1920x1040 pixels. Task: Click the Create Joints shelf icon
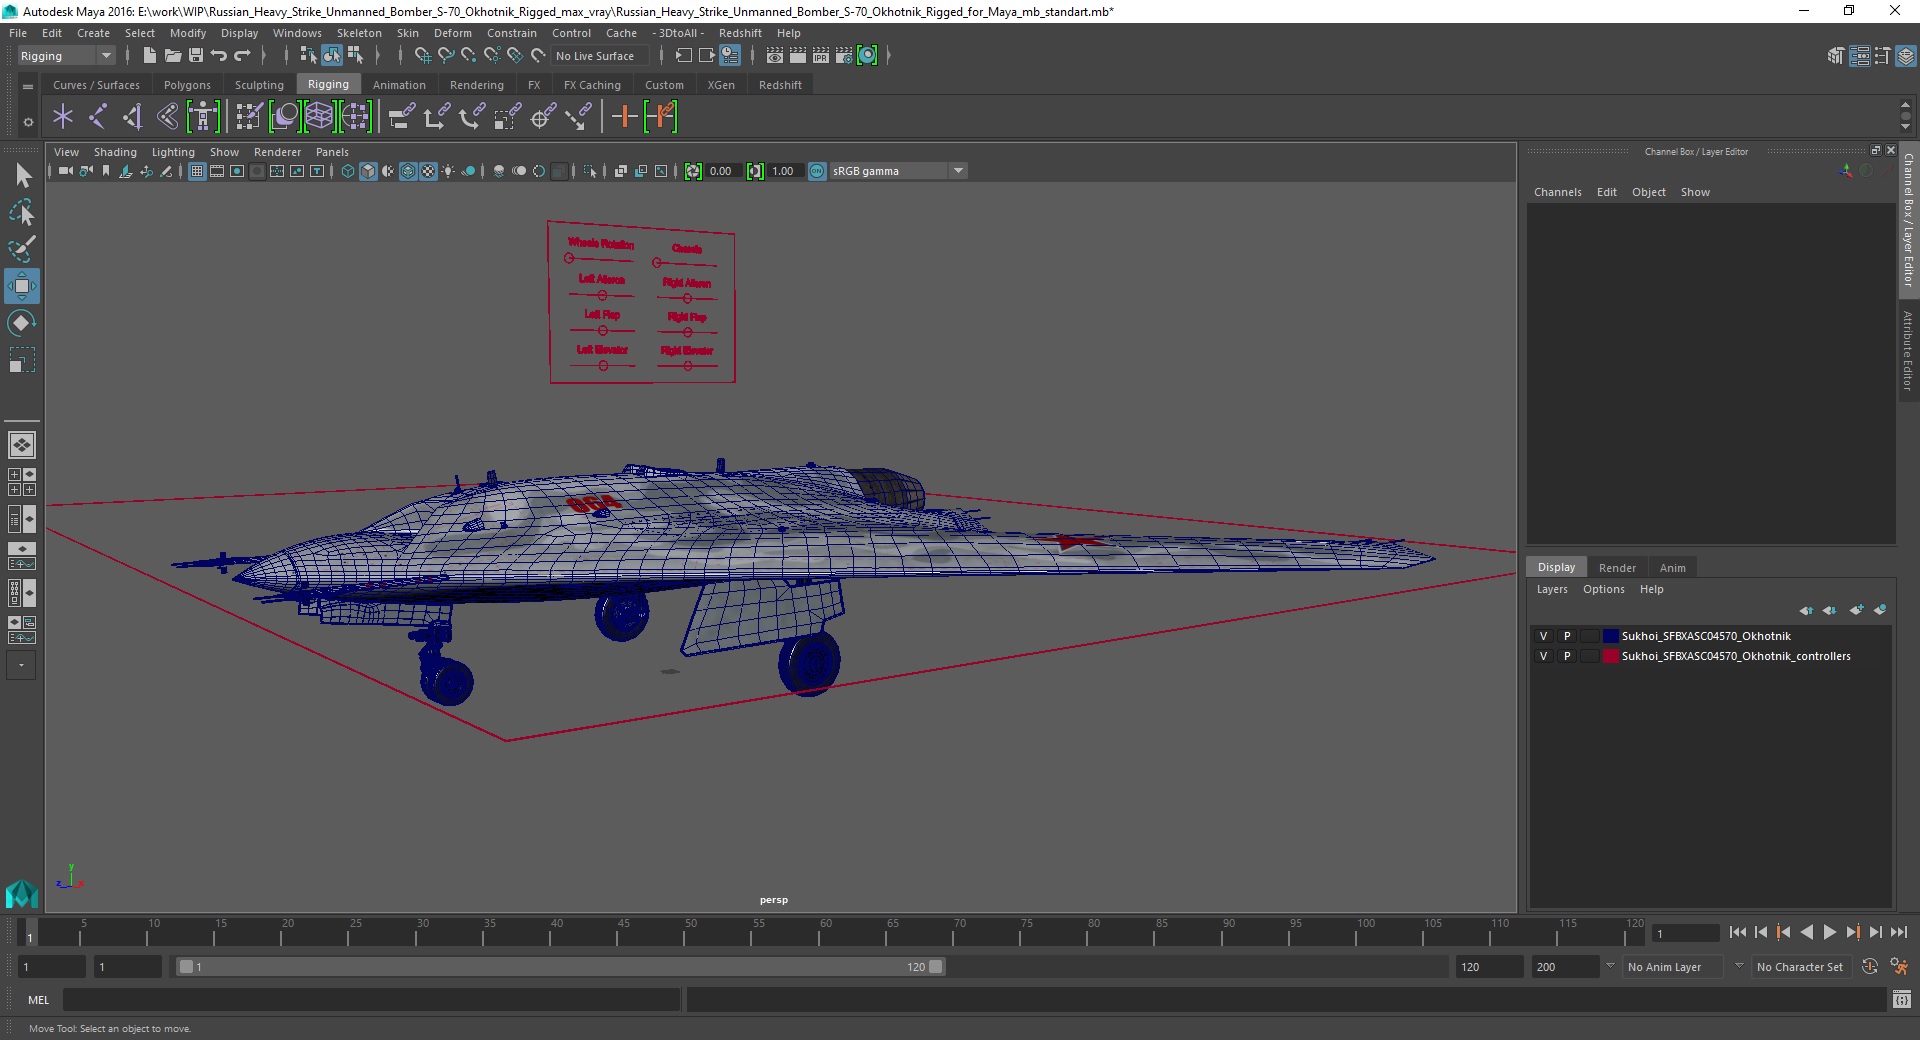coord(98,117)
